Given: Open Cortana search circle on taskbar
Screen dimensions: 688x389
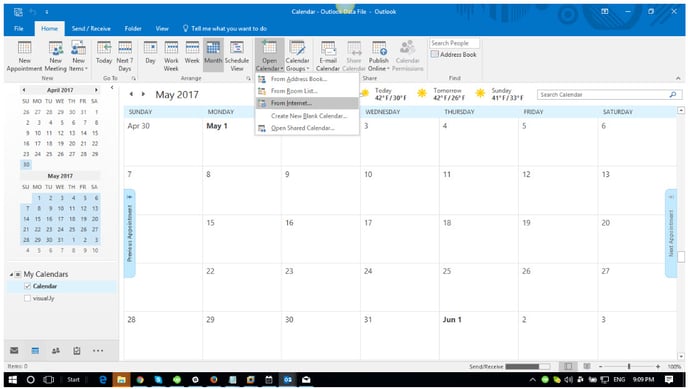Looking at the screenshot, I should [x=30, y=379].
